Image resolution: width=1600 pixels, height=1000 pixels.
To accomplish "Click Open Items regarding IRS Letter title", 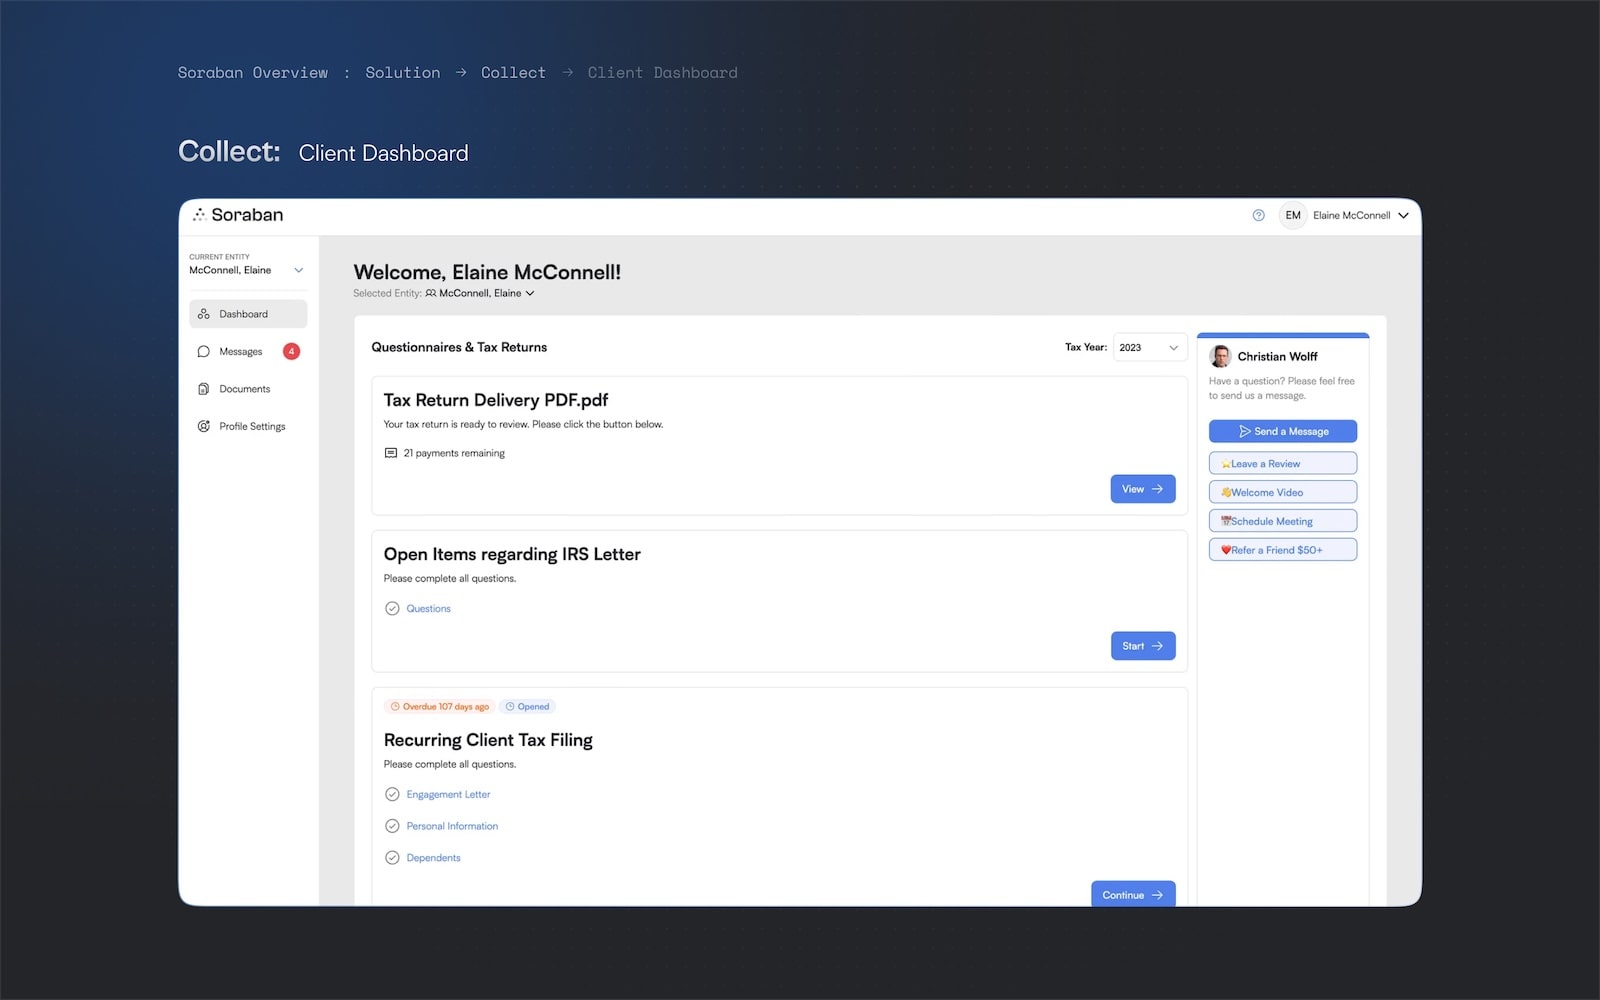I will 512,554.
